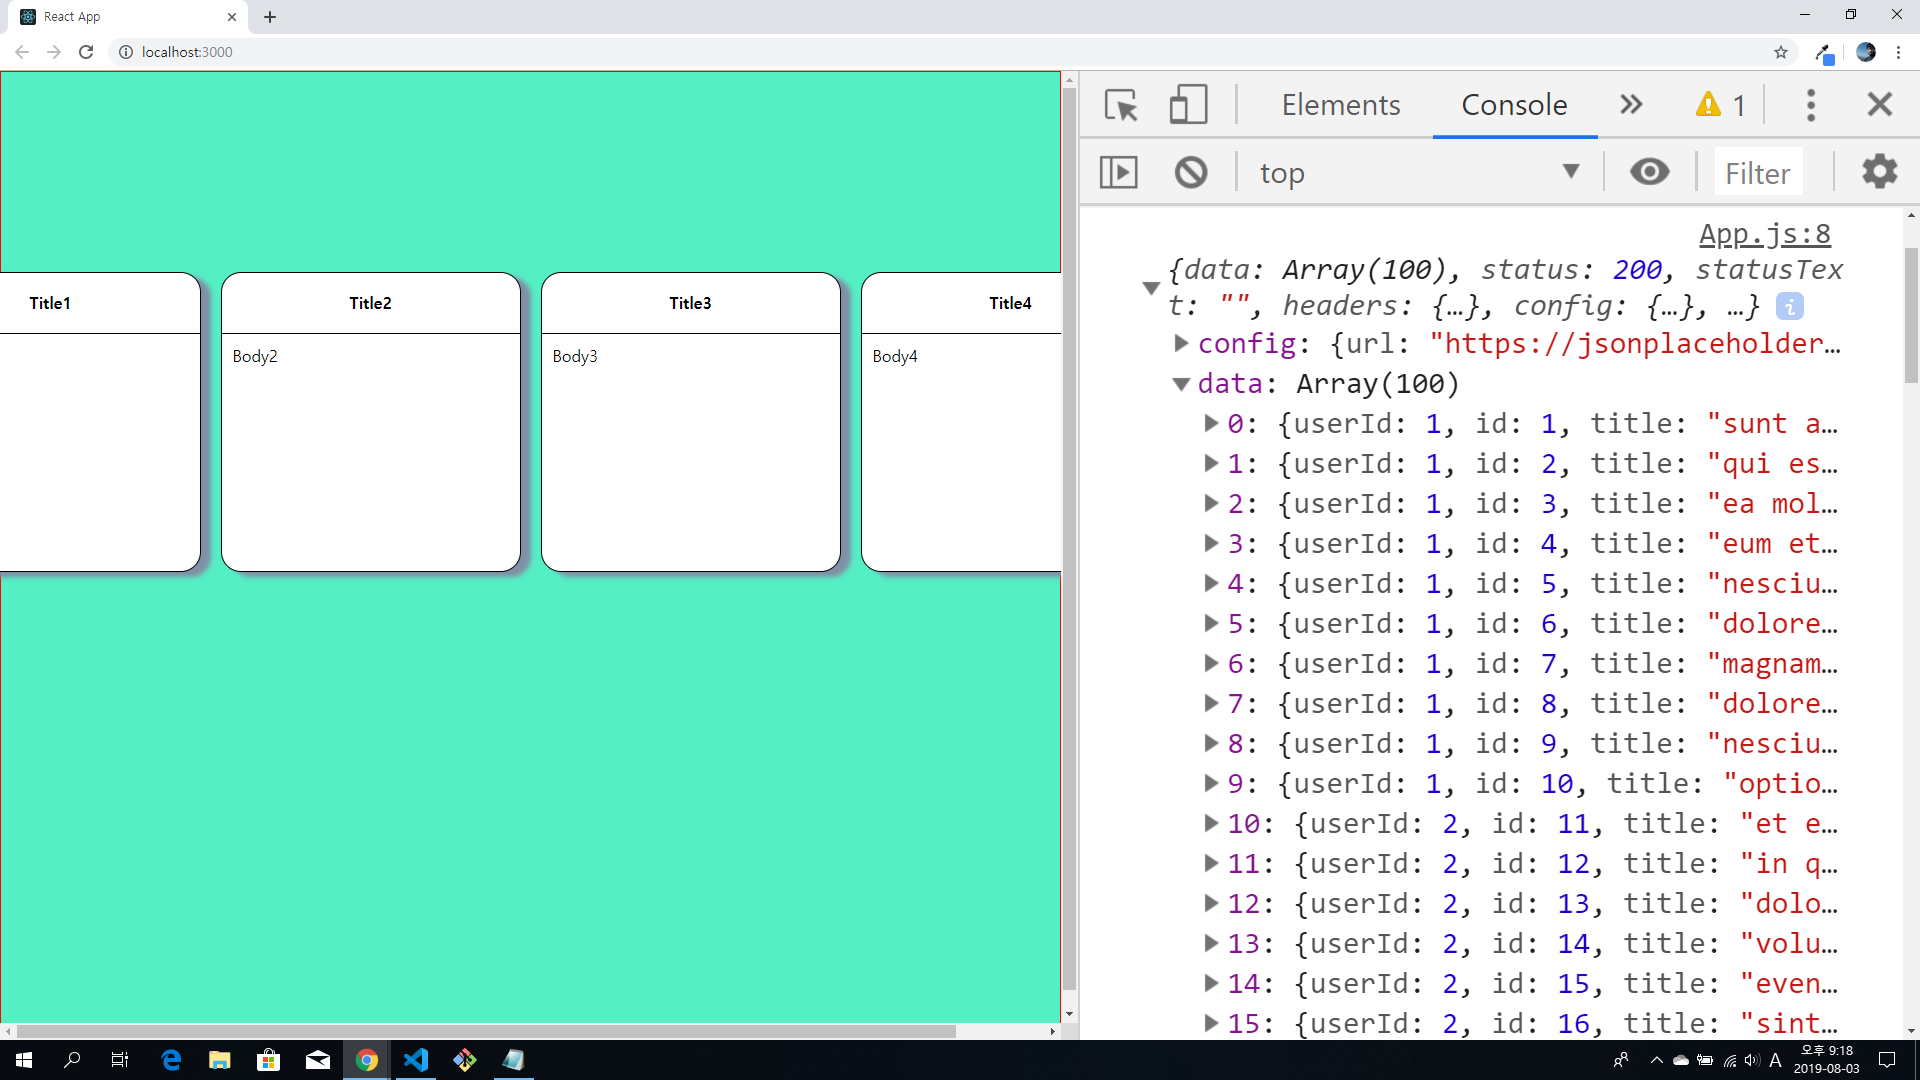This screenshot has width=1920, height=1080.
Task: Click the live expression eye icon
Action: pyautogui.click(x=1649, y=172)
